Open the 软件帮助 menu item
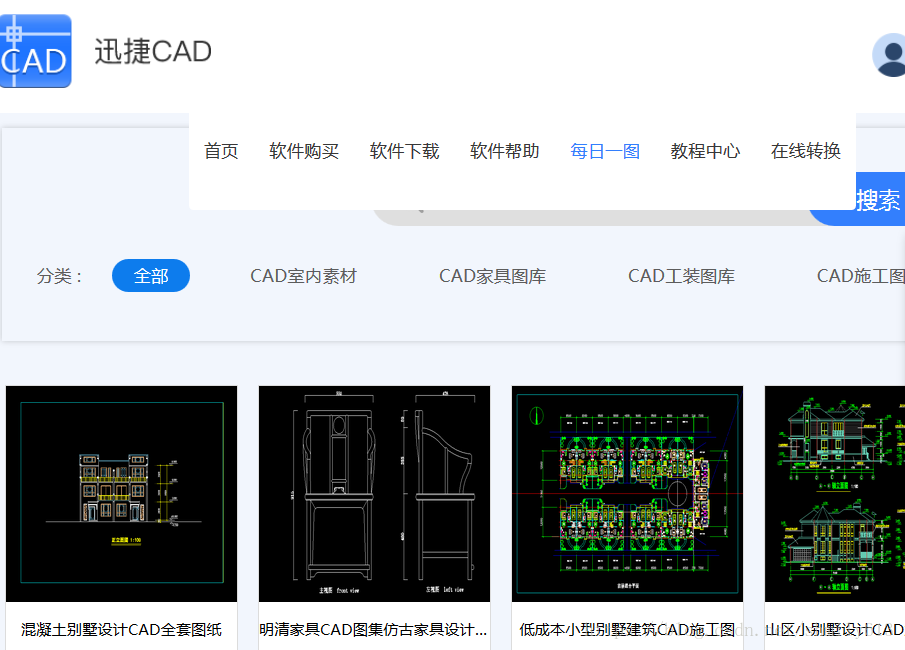The width and height of the screenshot is (905, 650). point(505,151)
